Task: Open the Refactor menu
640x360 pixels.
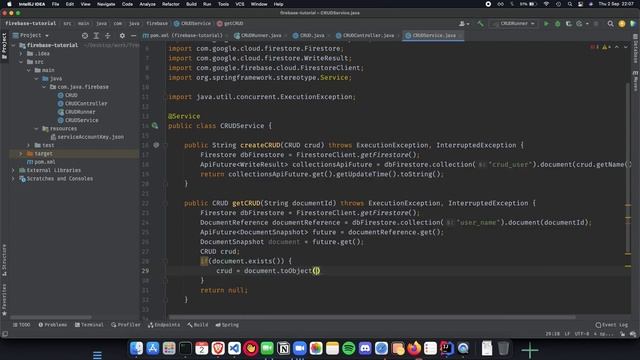Action: (171, 4)
